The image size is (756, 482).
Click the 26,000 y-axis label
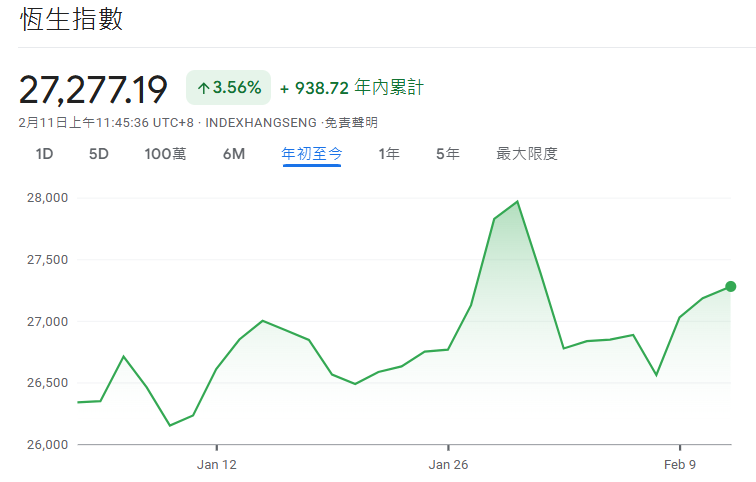47,444
